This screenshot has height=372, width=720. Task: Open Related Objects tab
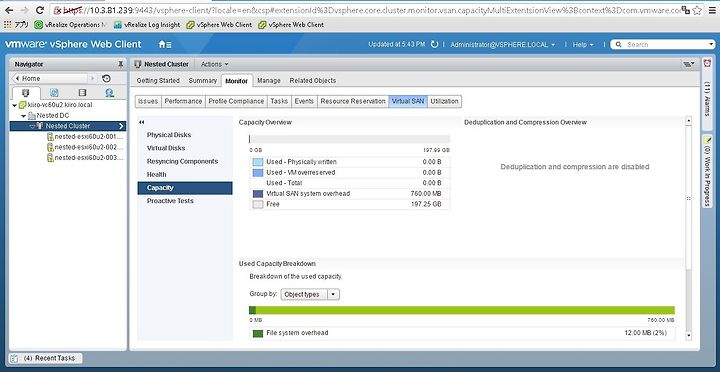click(313, 80)
